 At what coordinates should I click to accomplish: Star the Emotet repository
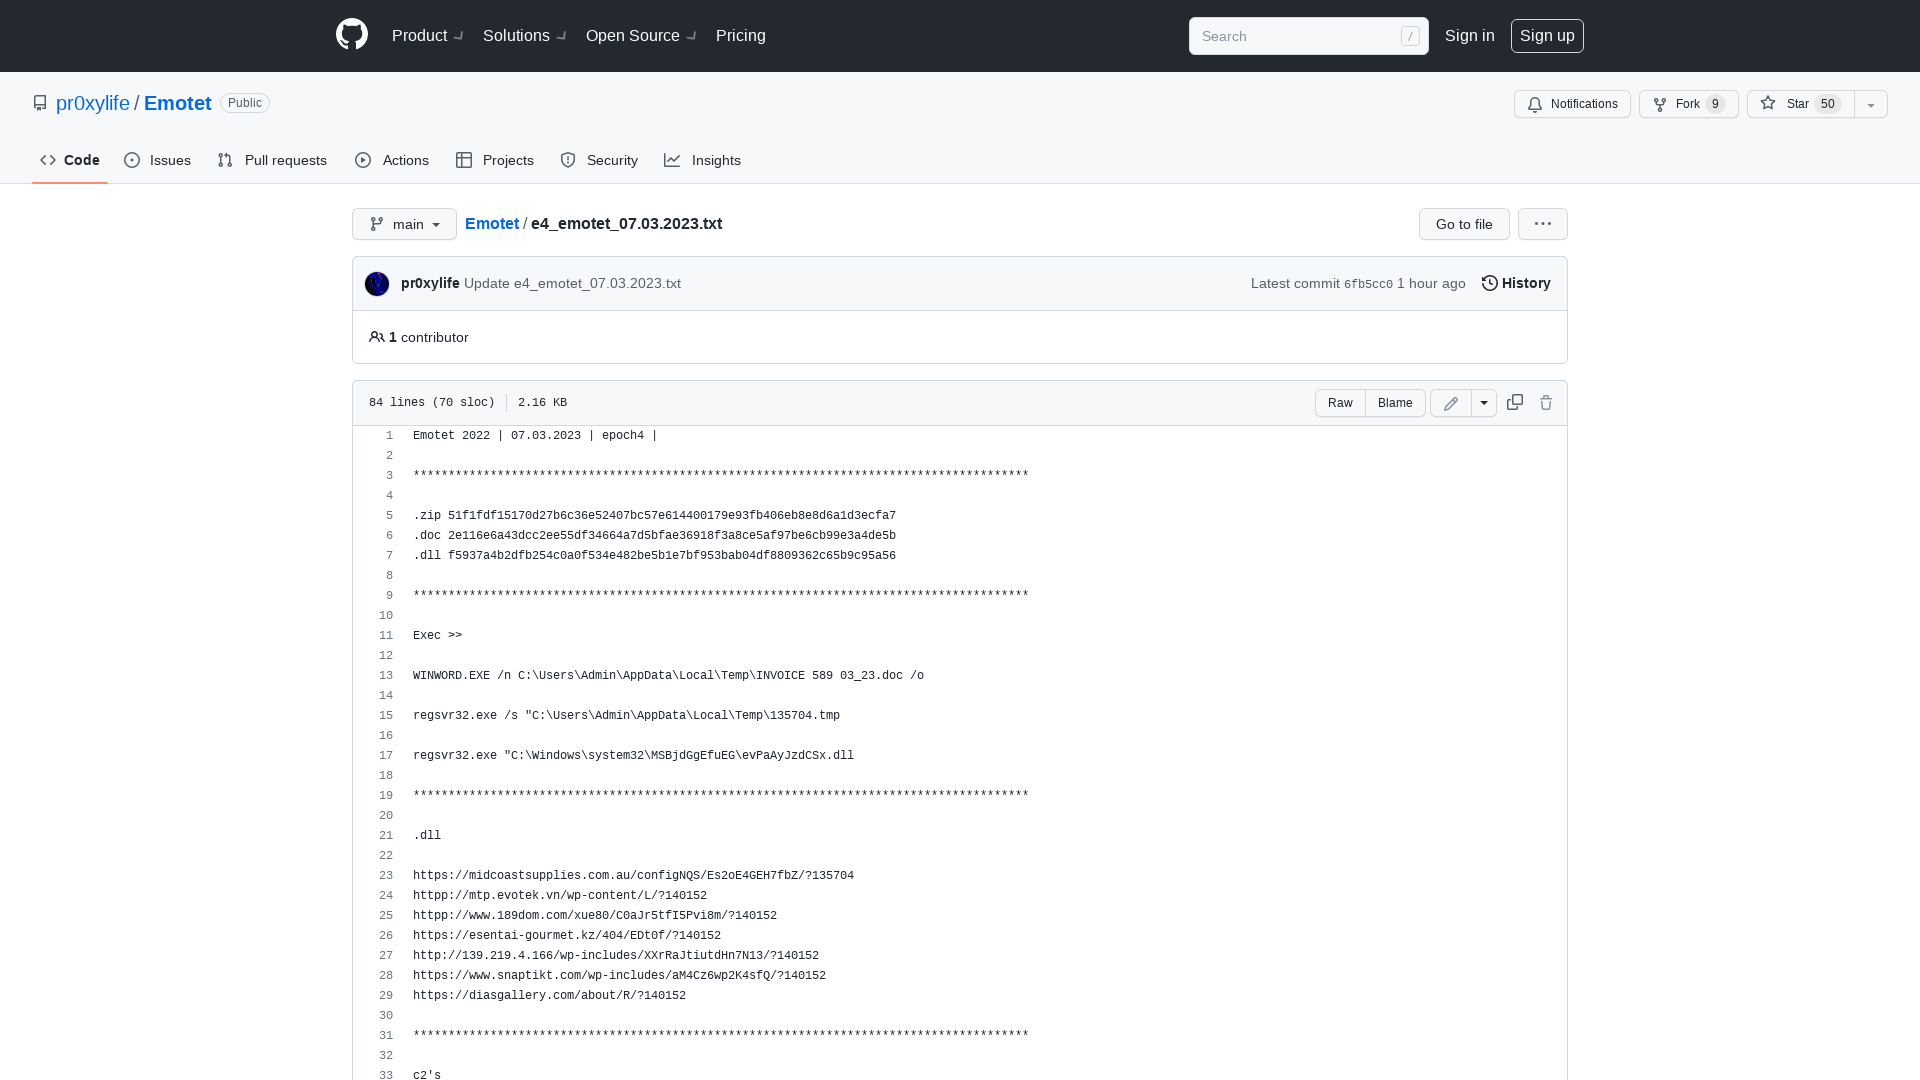point(1801,104)
